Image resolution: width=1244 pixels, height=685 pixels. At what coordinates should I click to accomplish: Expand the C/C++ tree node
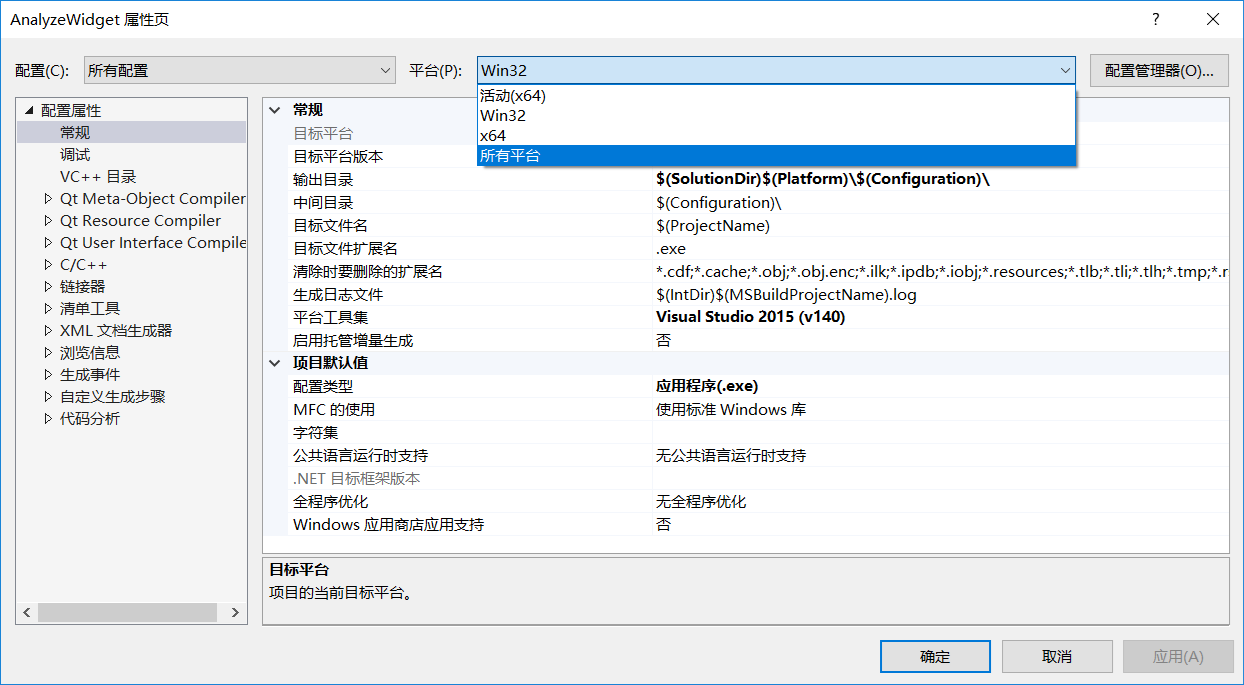[48, 264]
